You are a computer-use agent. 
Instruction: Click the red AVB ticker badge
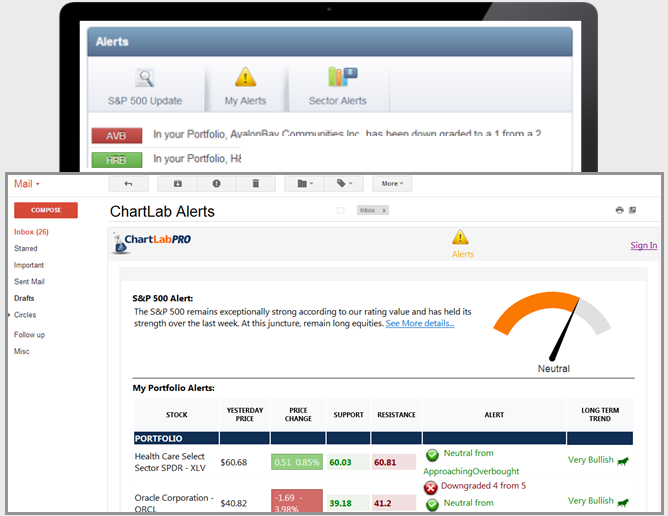pyautogui.click(x=117, y=135)
